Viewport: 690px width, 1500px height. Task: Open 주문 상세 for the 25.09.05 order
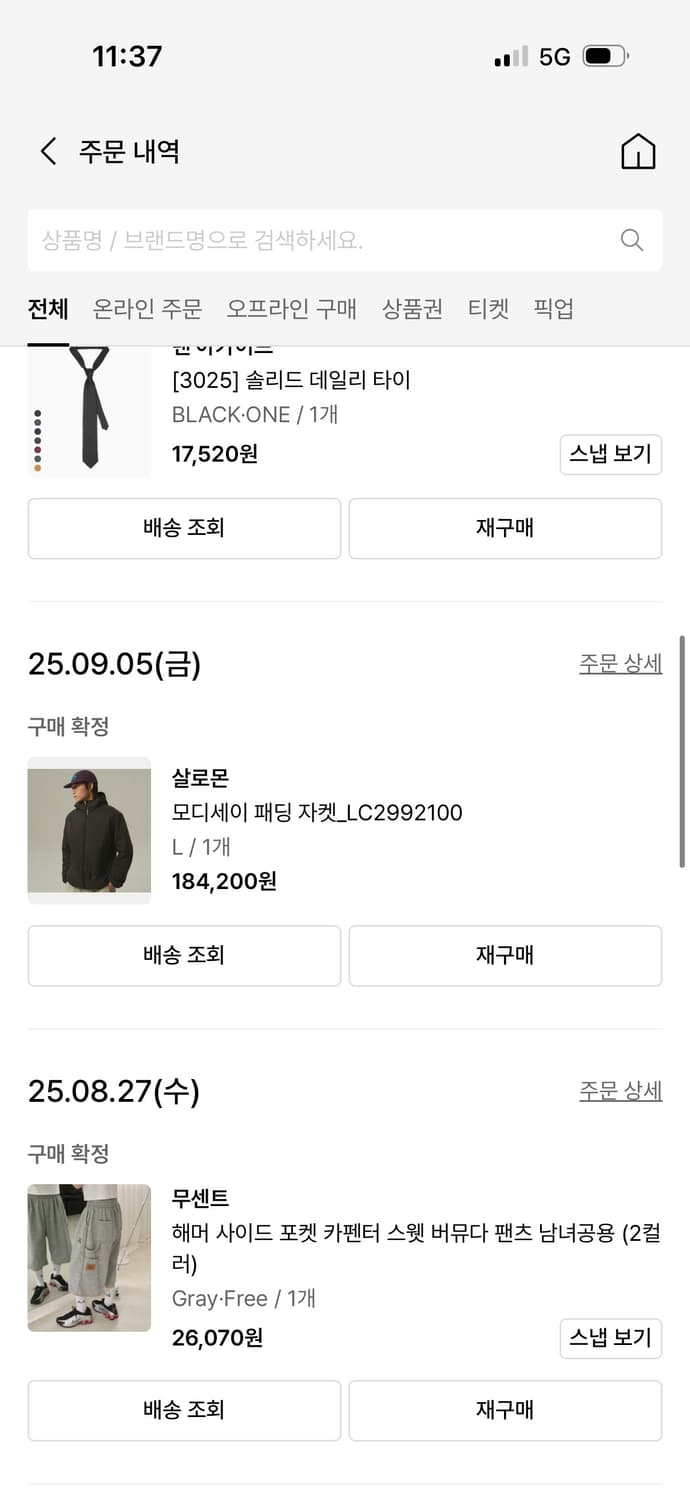tap(620, 663)
